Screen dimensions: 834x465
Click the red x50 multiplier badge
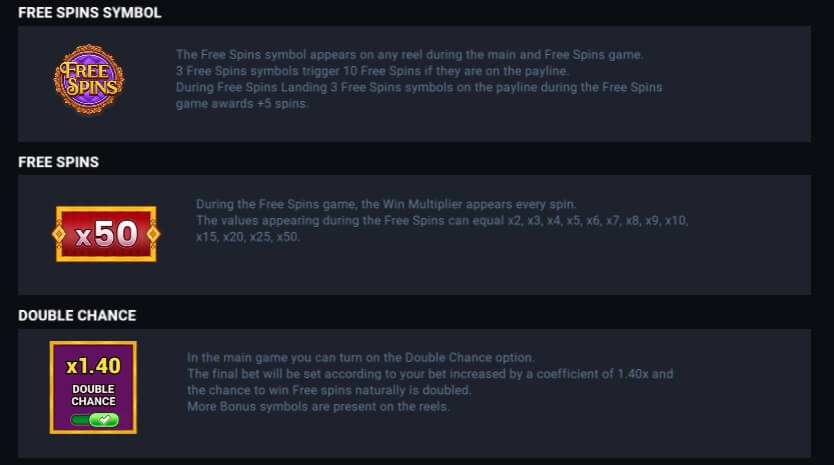point(106,234)
